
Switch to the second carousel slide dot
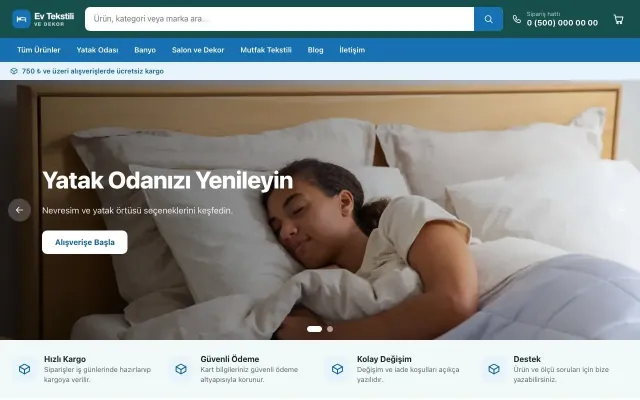(x=330, y=329)
